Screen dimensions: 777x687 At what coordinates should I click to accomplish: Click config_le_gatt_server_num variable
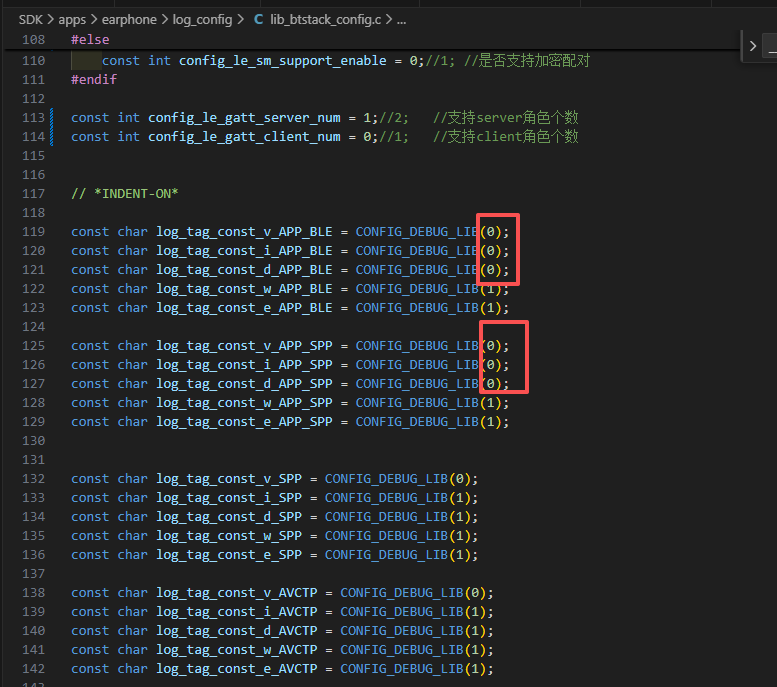tap(244, 118)
